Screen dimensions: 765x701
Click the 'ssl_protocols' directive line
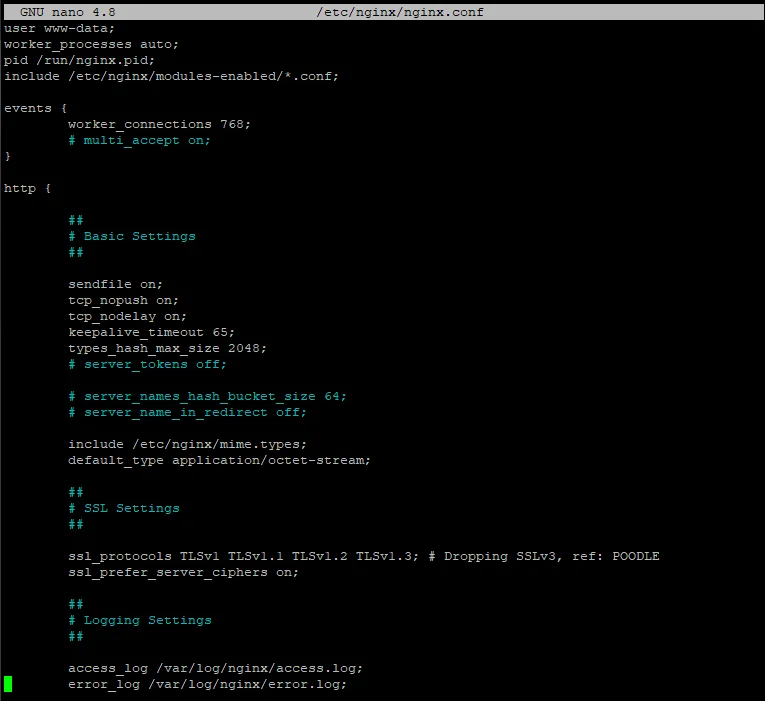point(363,556)
